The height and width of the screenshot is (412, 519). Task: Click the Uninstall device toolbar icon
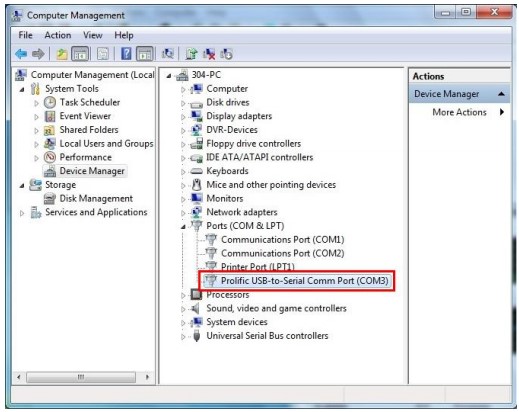(x=209, y=54)
